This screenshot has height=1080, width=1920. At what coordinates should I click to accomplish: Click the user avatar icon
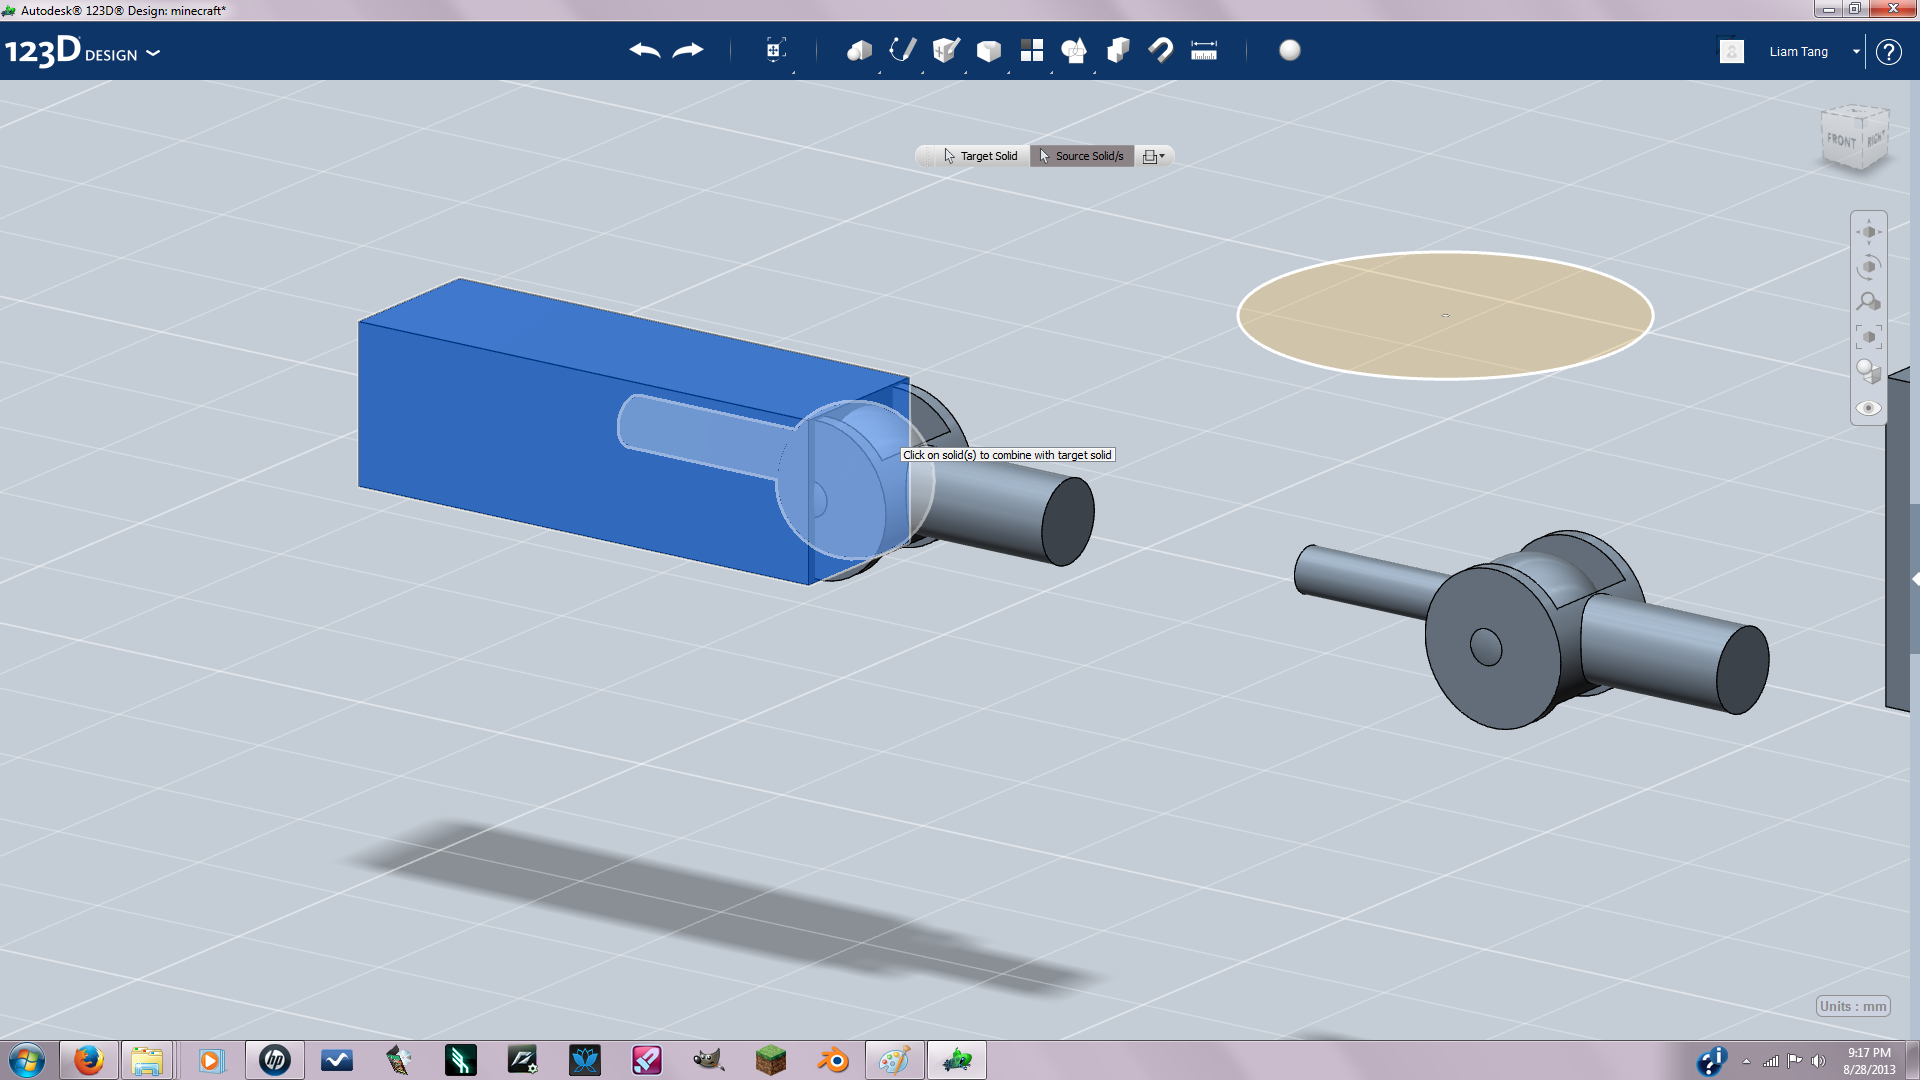1732,51
